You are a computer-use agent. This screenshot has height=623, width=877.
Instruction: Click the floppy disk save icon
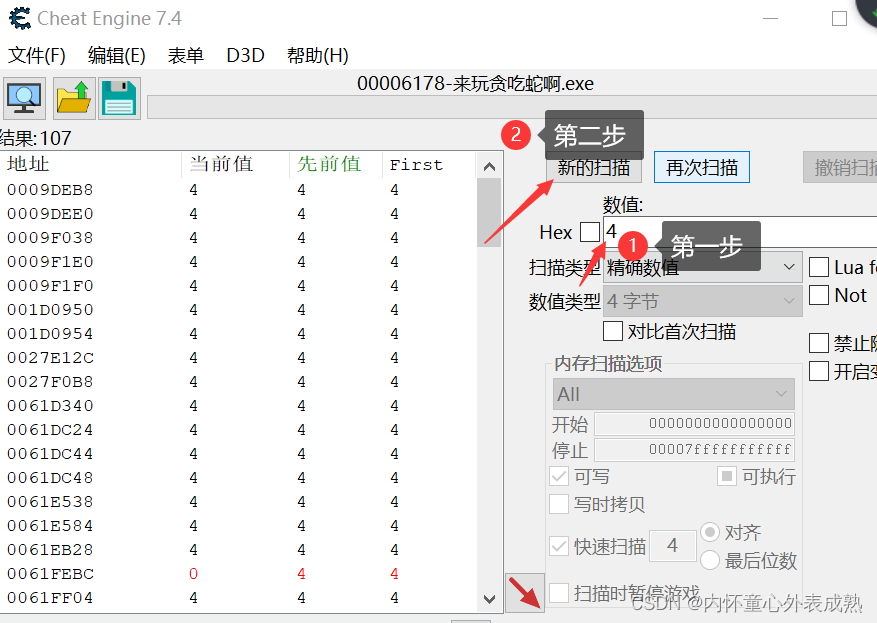click(x=119, y=98)
